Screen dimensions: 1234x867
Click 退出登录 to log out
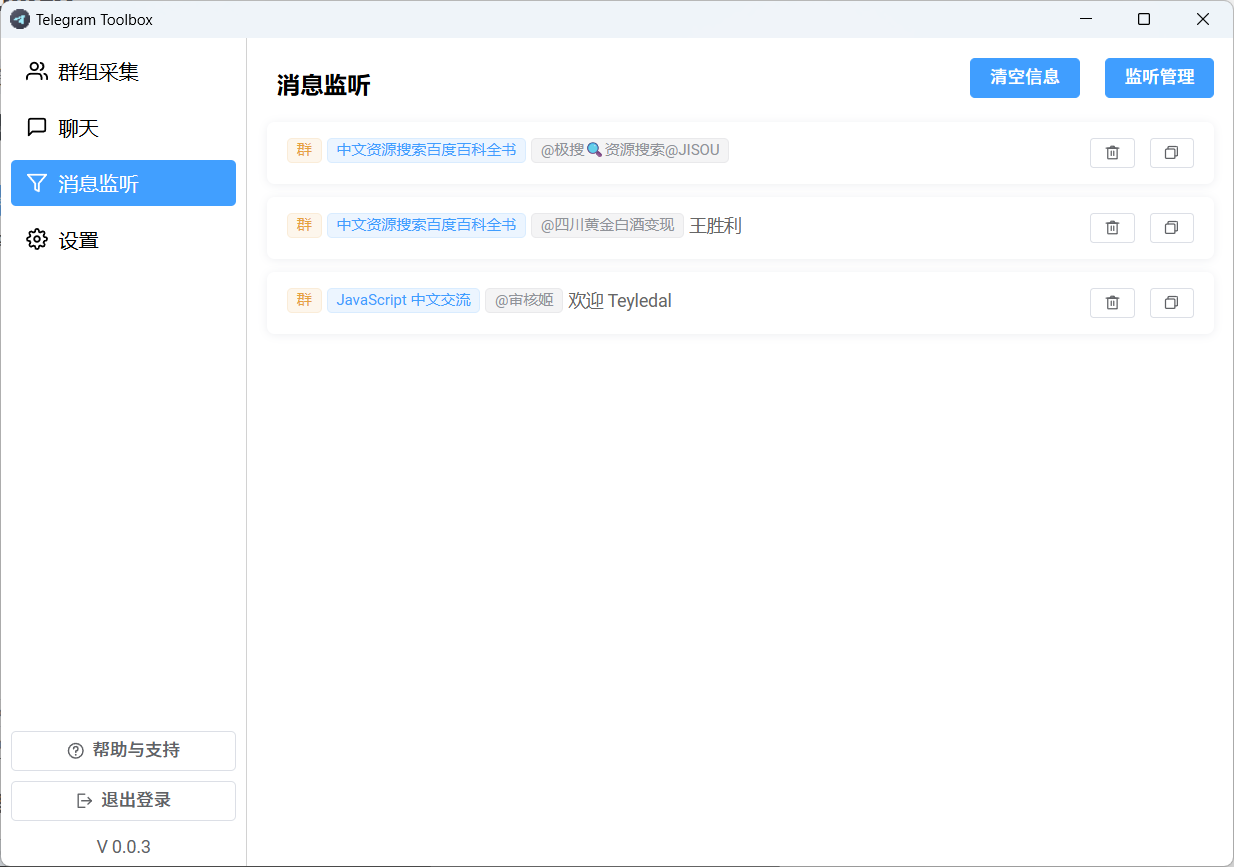point(123,801)
